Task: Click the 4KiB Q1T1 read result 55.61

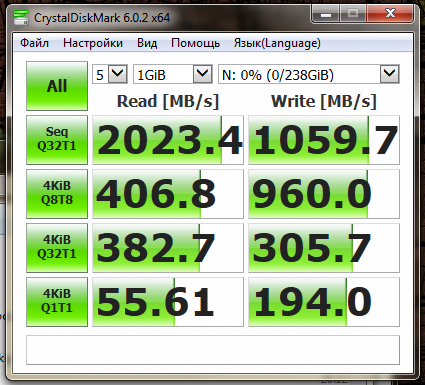Action: pyautogui.click(x=168, y=302)
